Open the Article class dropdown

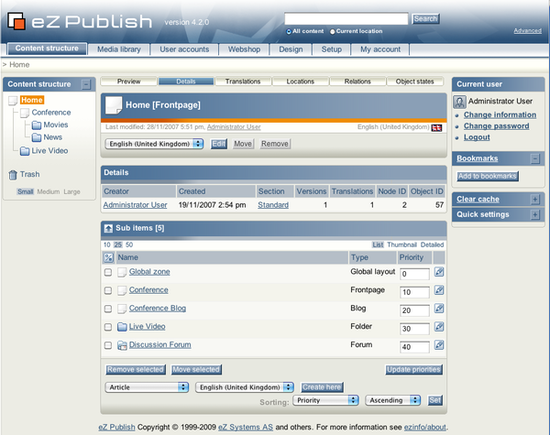(147, 387)
